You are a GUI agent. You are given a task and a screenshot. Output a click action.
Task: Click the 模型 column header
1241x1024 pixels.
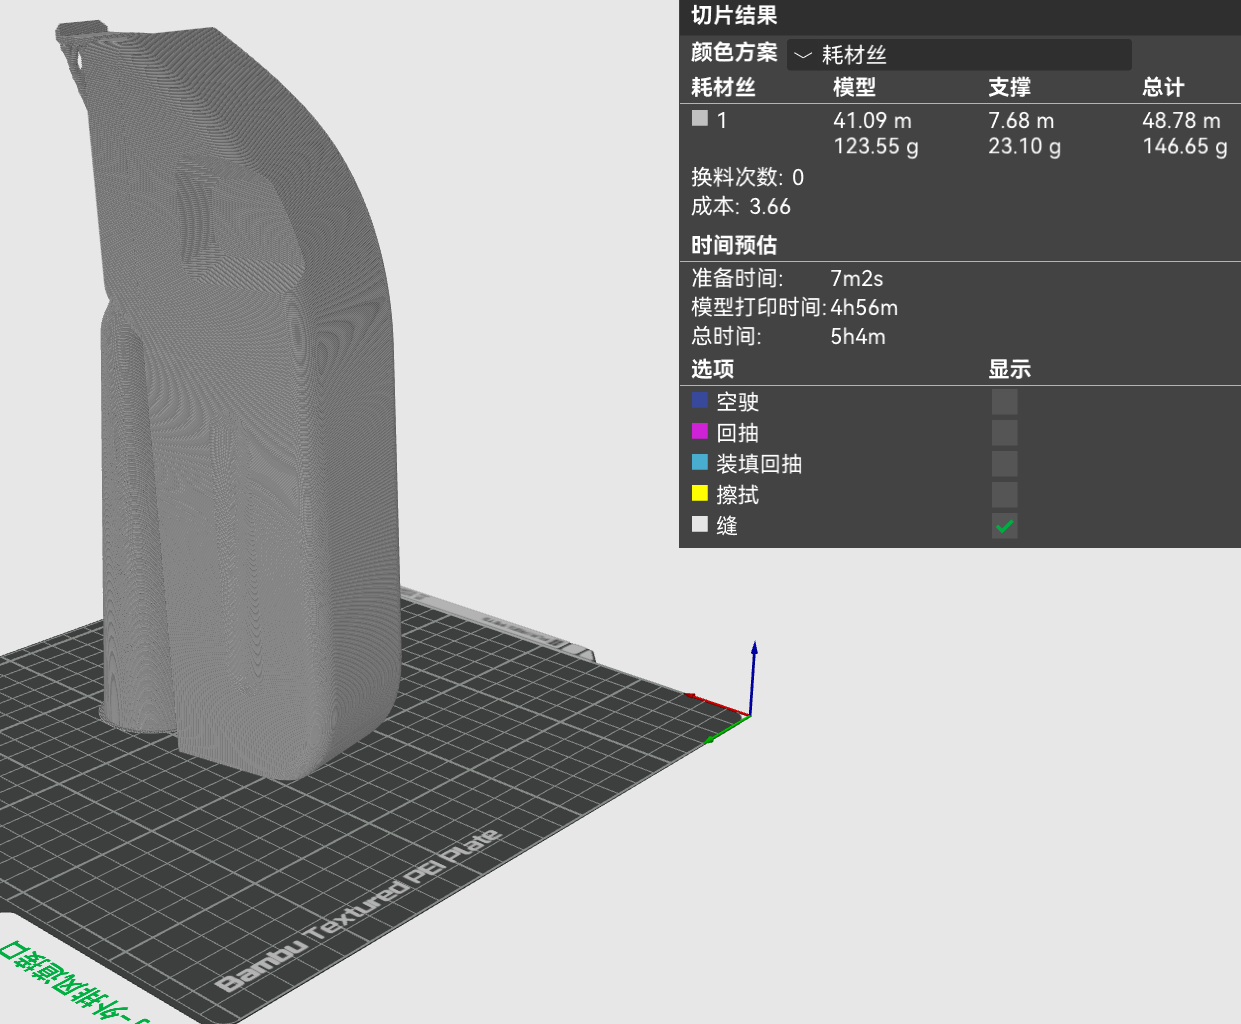click(x=854, y=87)
